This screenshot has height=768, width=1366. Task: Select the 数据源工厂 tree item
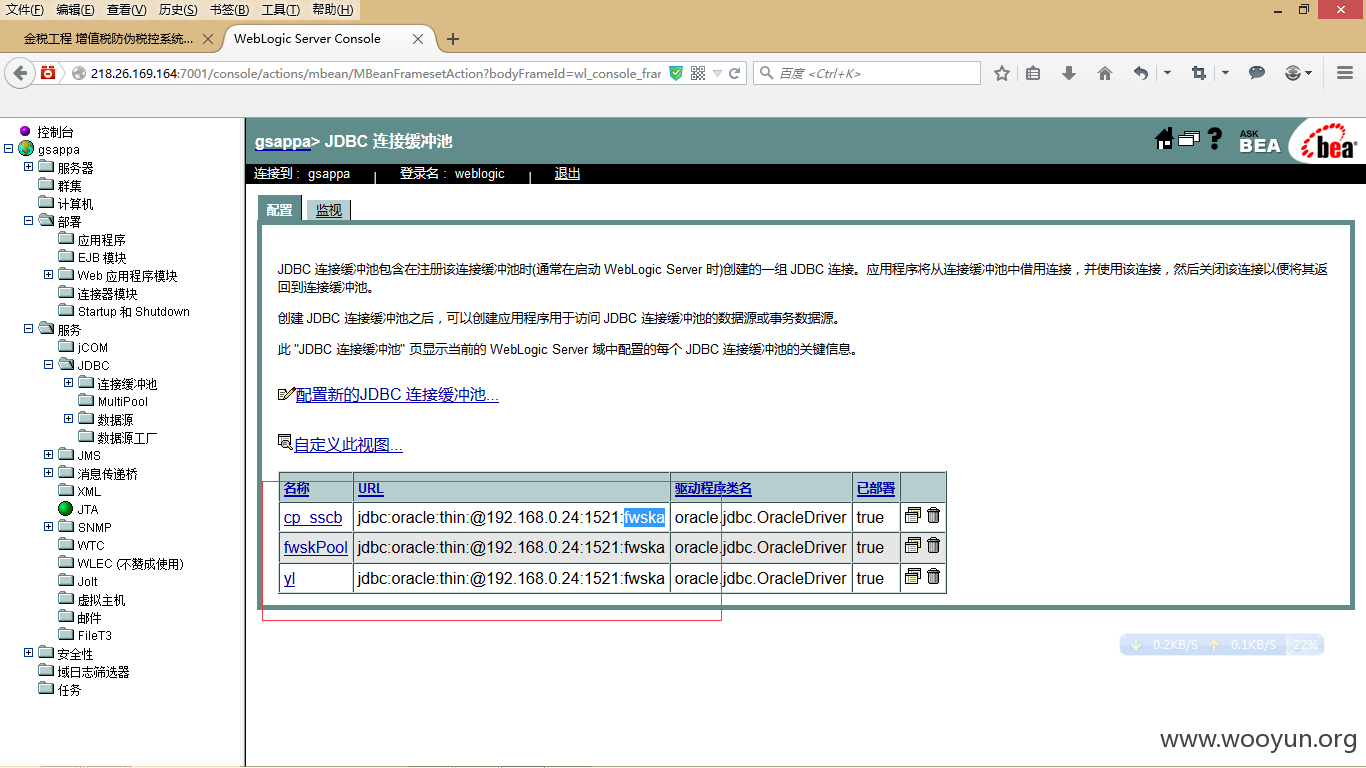[127, 437]
